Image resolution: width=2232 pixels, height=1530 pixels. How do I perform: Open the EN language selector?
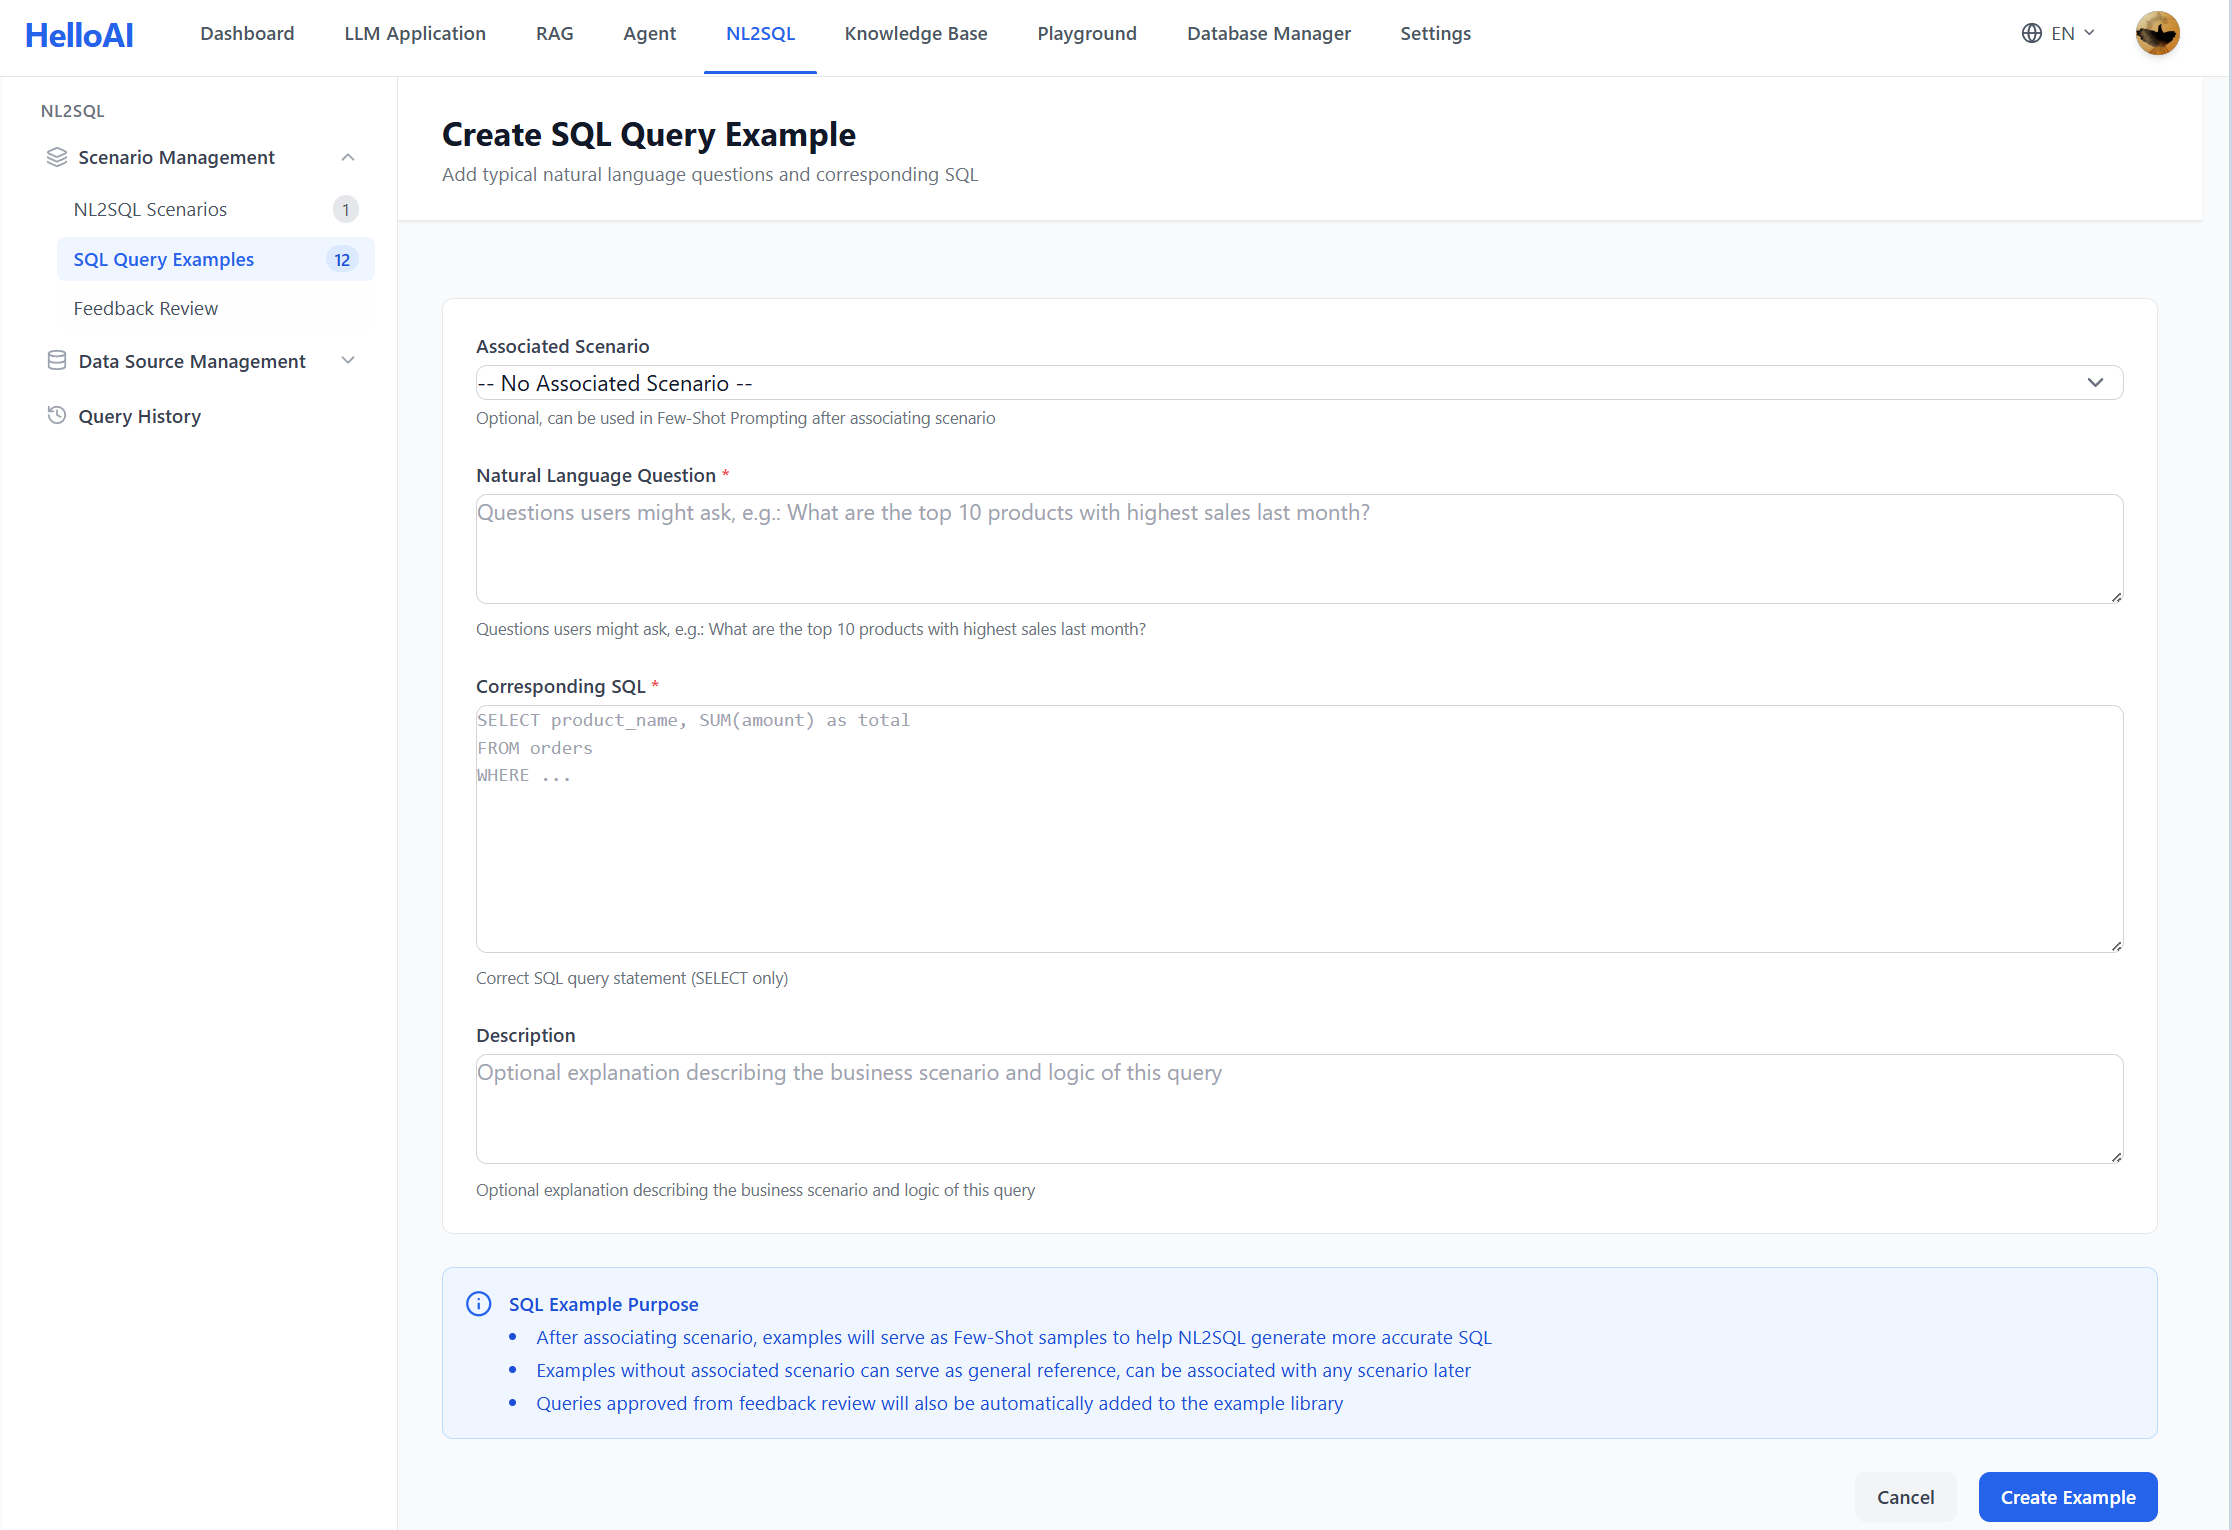coord(2062,33)
